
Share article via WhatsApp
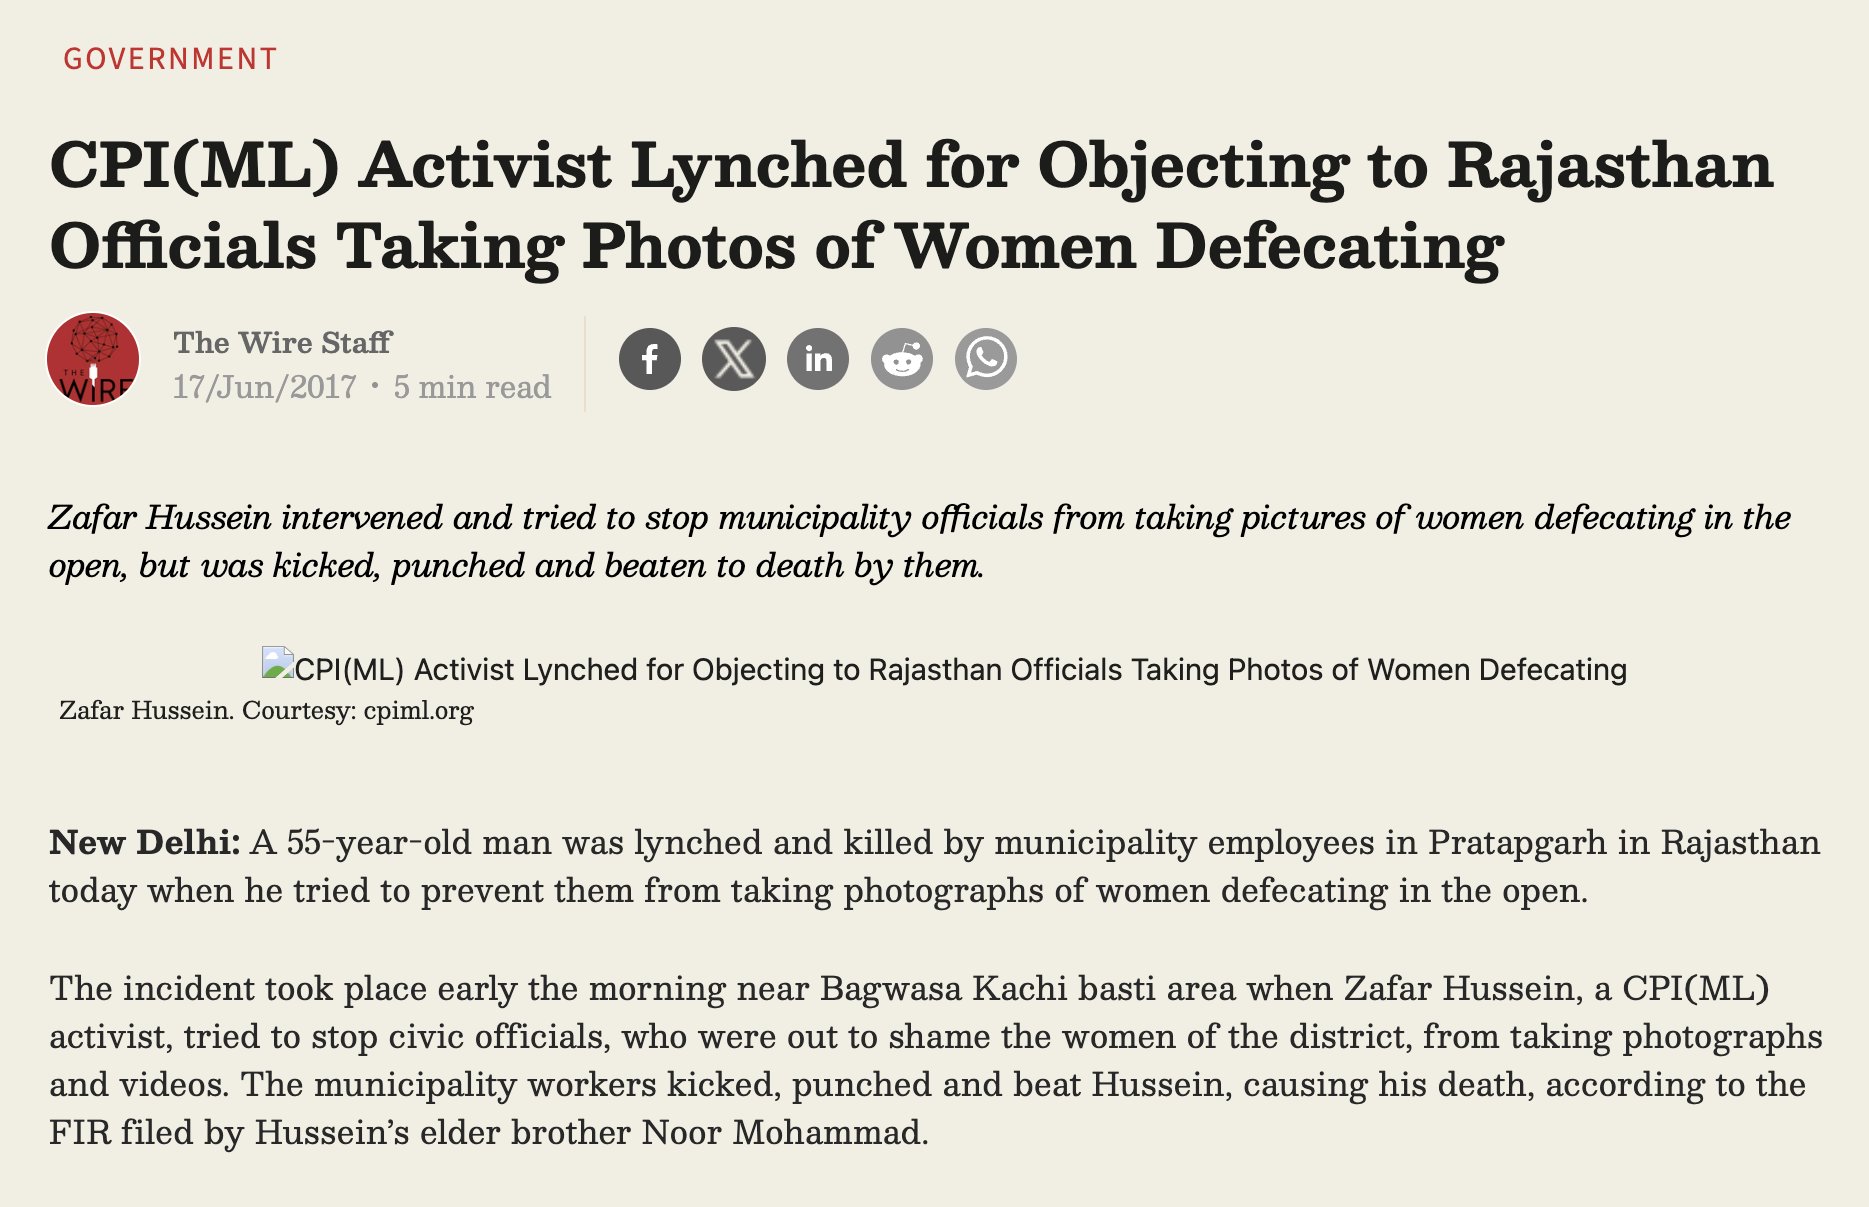pos(986,359)
